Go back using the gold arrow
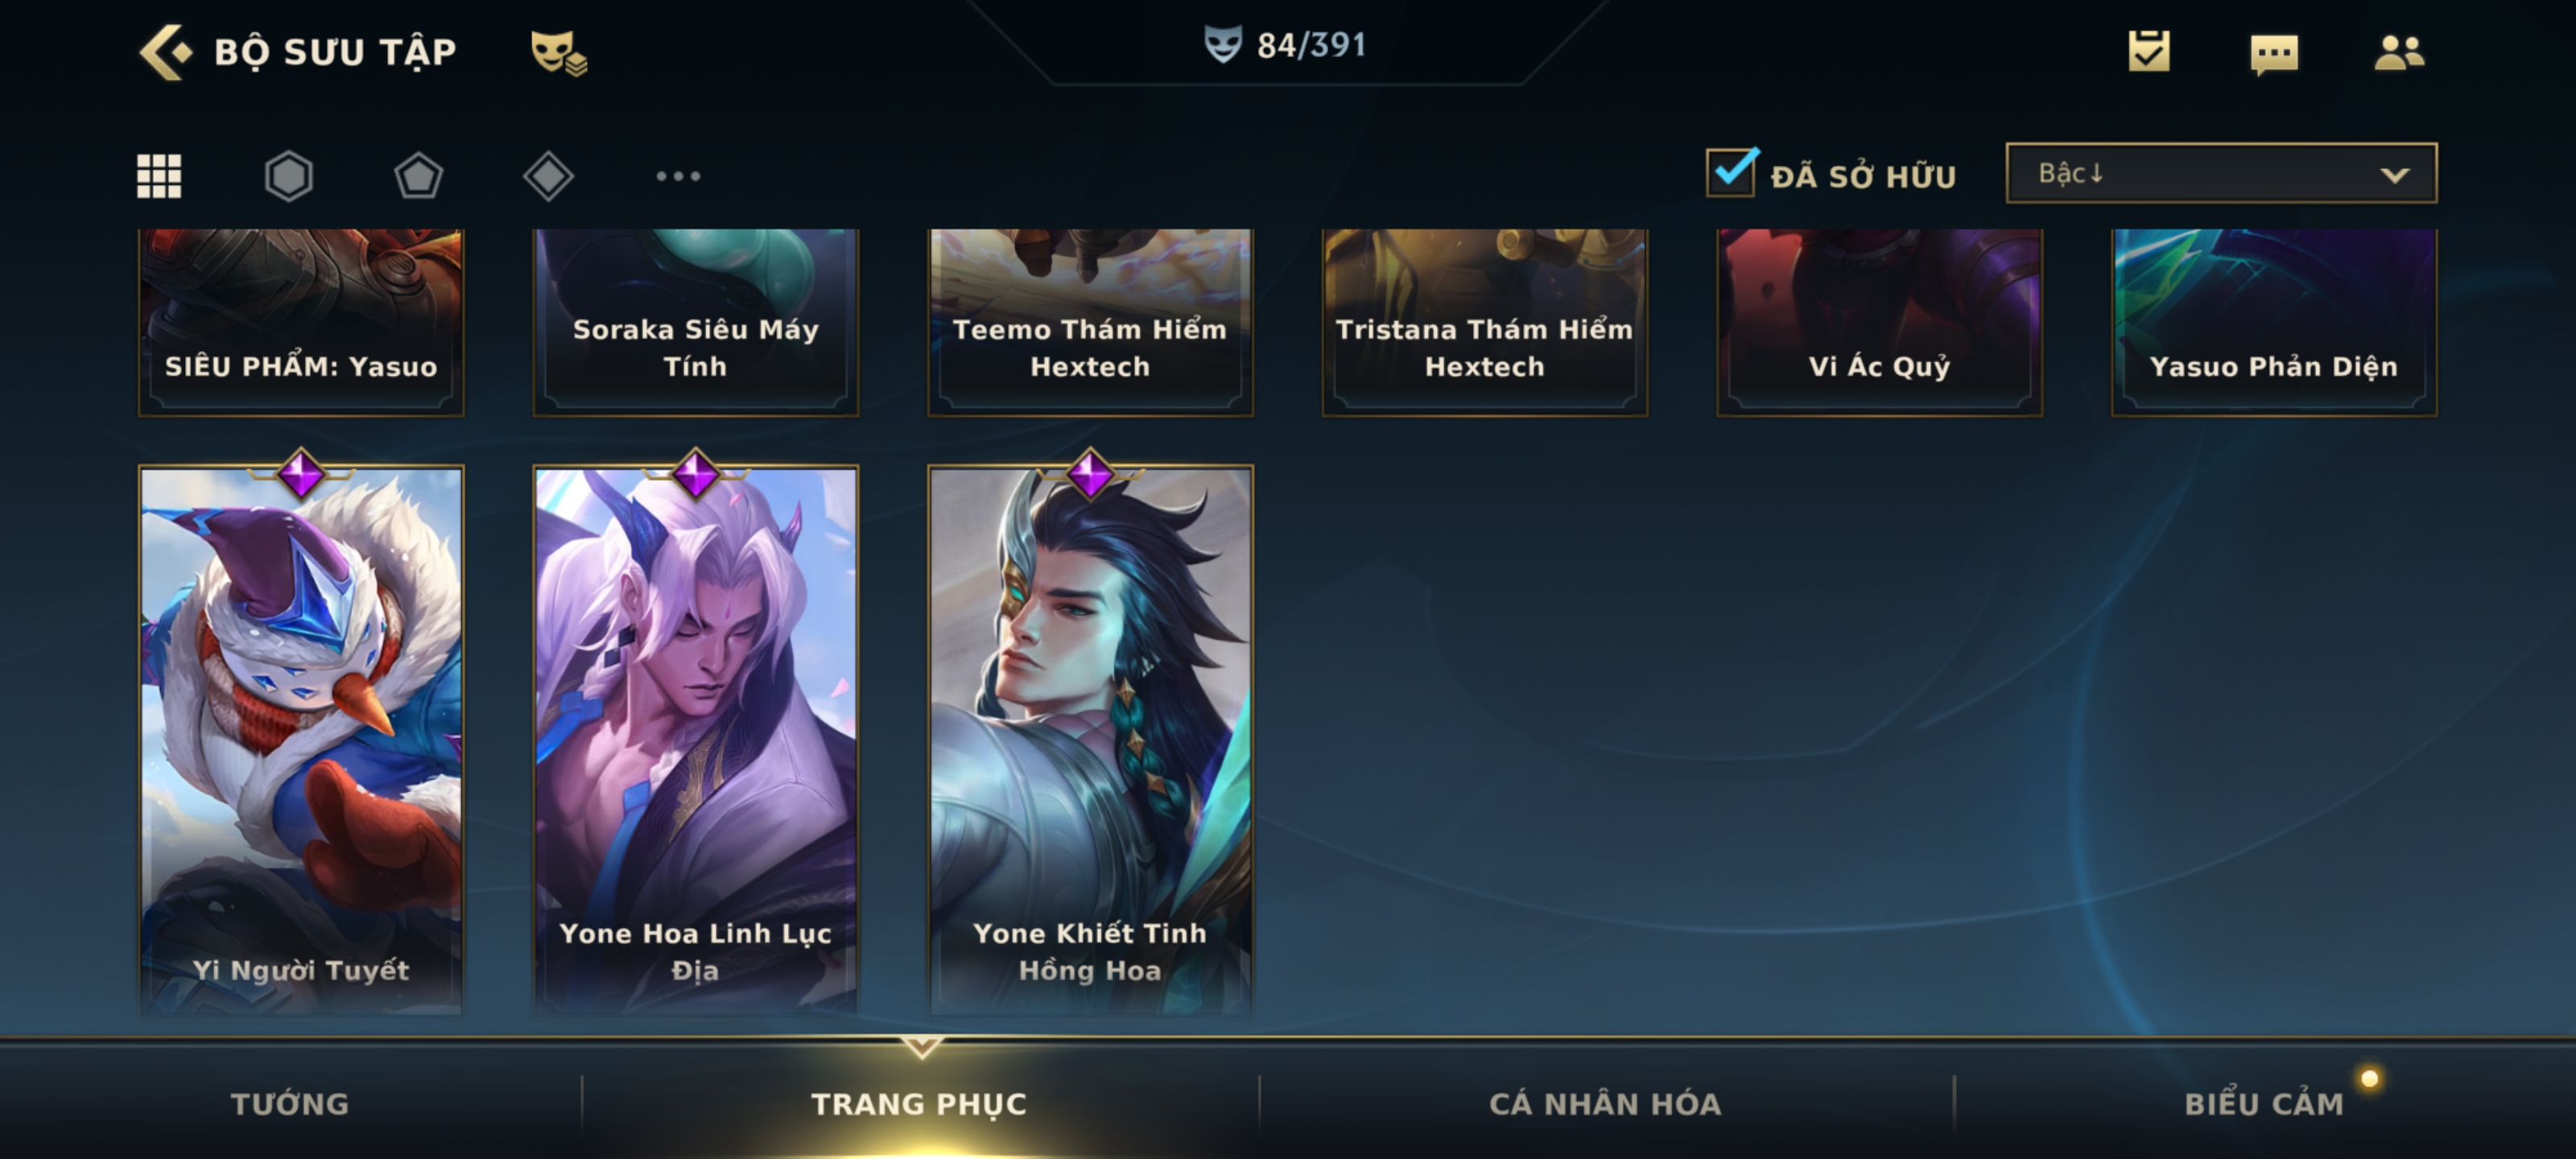The image size is (2576, 1159). click(x=165, y=52)
